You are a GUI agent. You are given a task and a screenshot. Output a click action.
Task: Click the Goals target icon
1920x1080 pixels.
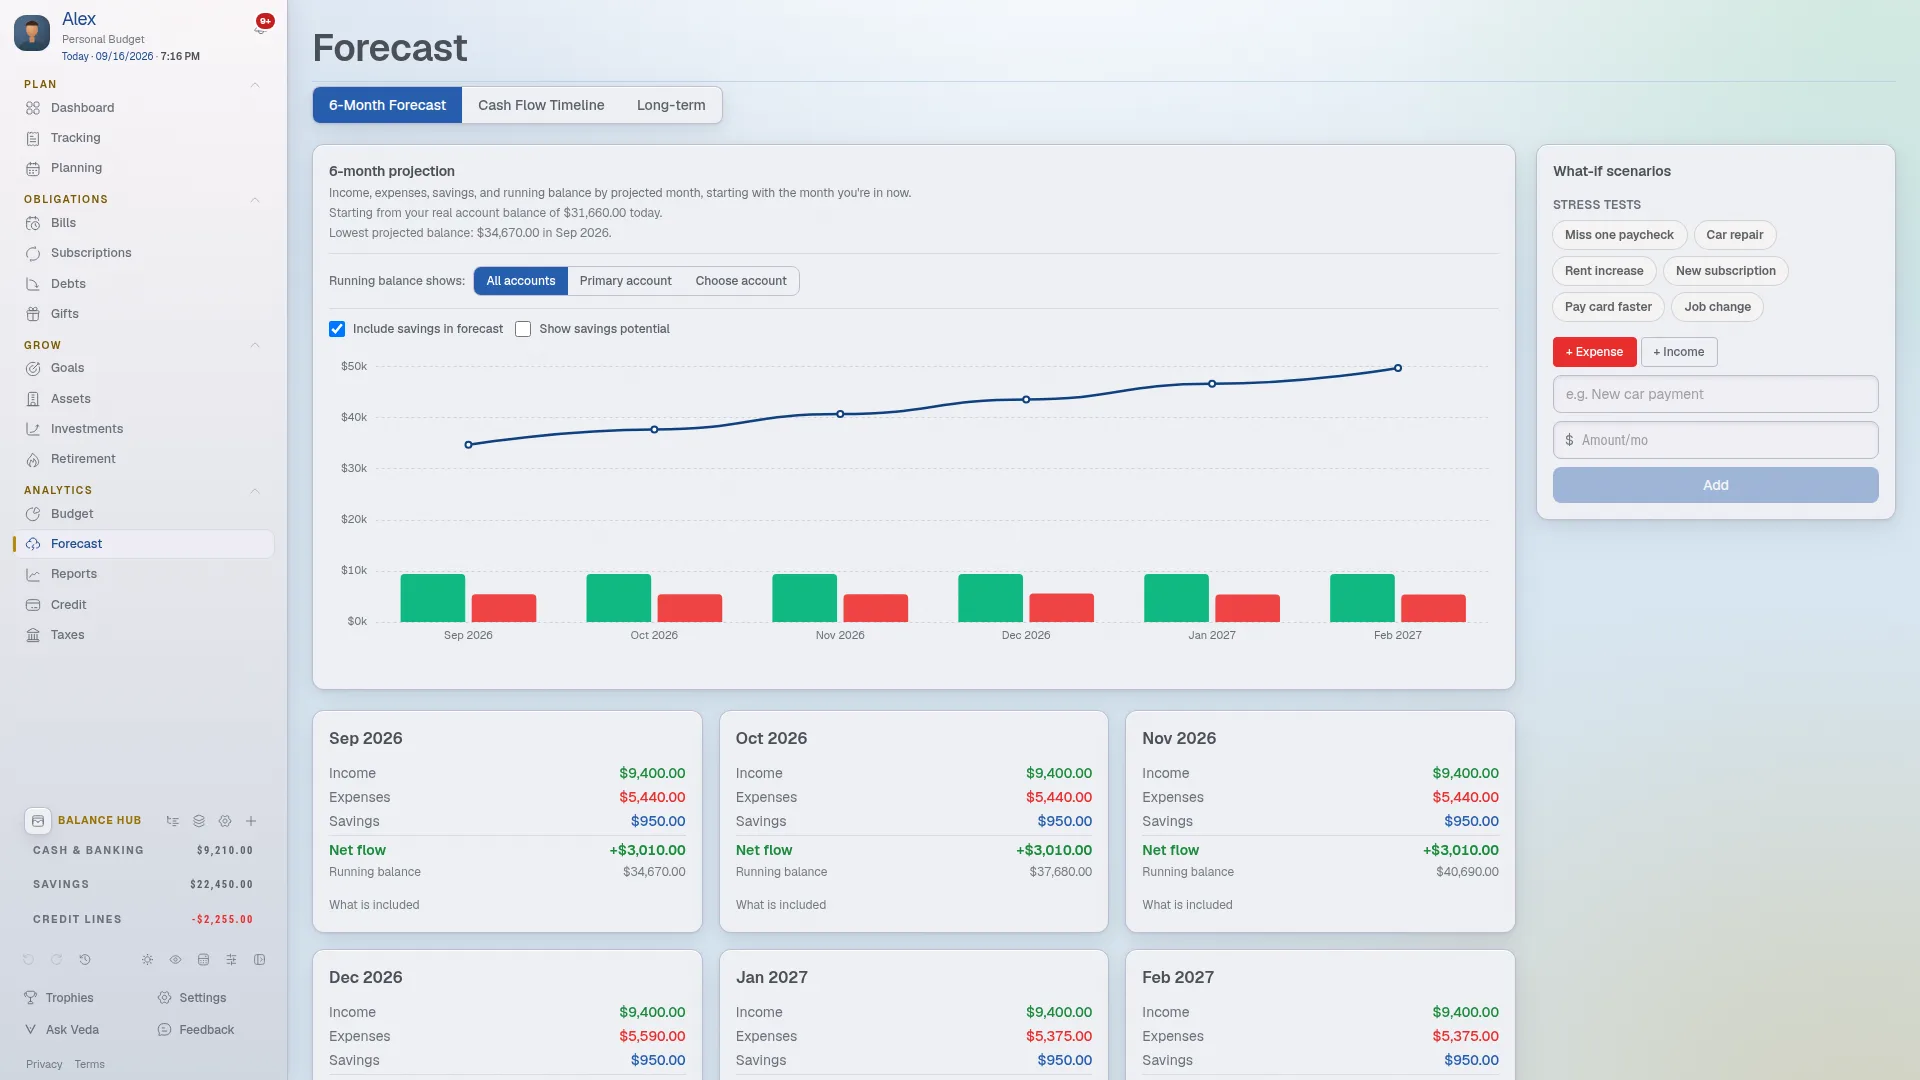(33, 368)
